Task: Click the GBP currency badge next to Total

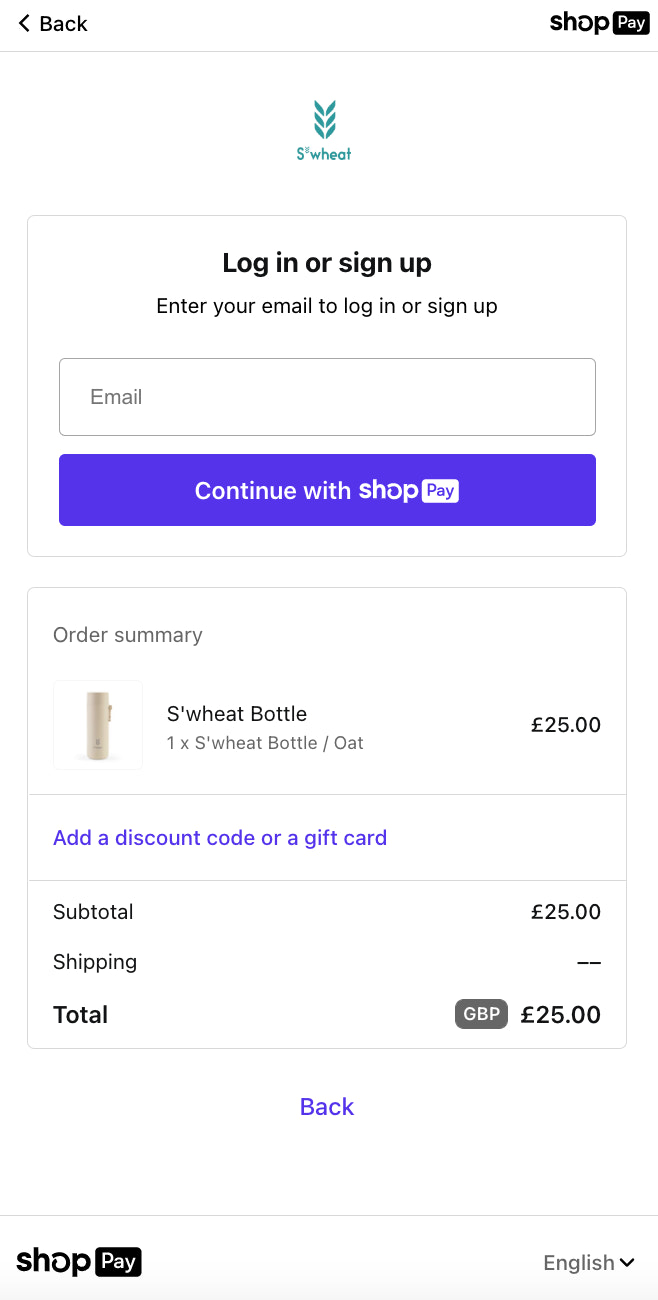Action: 481,1014
